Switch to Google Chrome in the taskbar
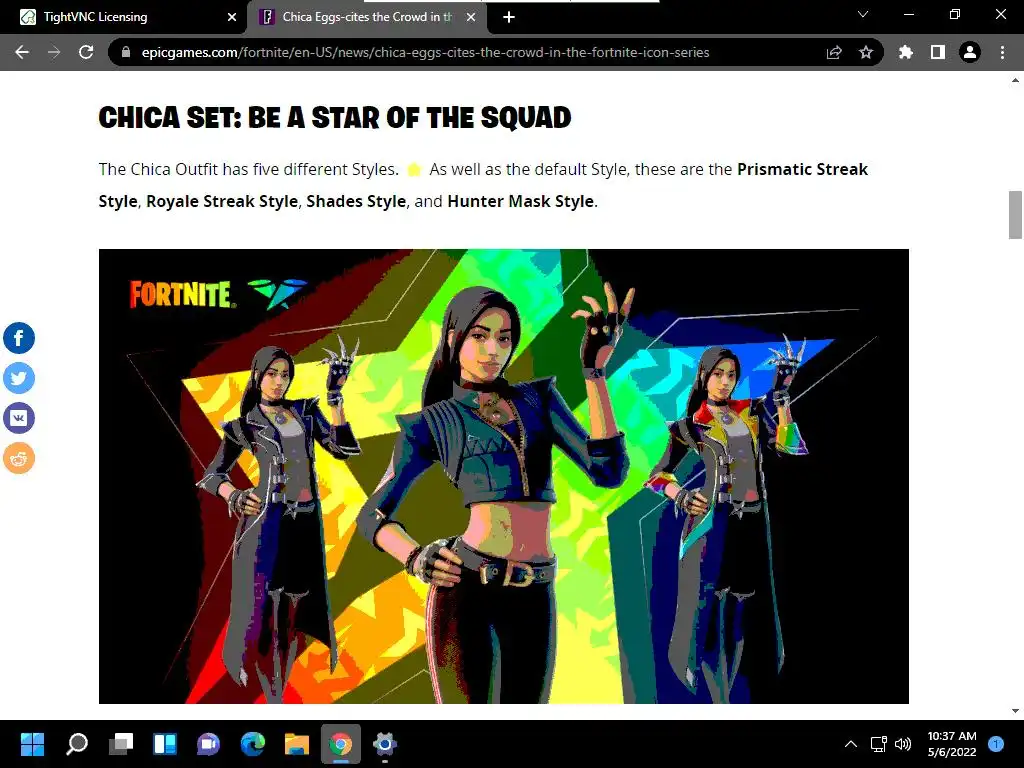Image resolution: width=1024 pixels, height=768 pixels. pos(340,743)
